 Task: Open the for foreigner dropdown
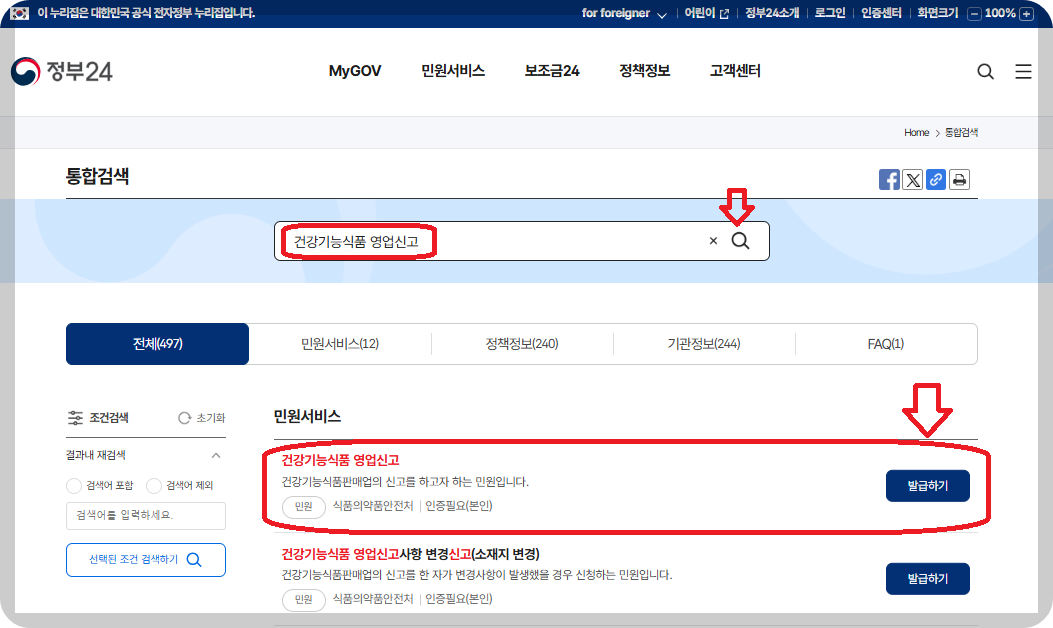point(624,13)
